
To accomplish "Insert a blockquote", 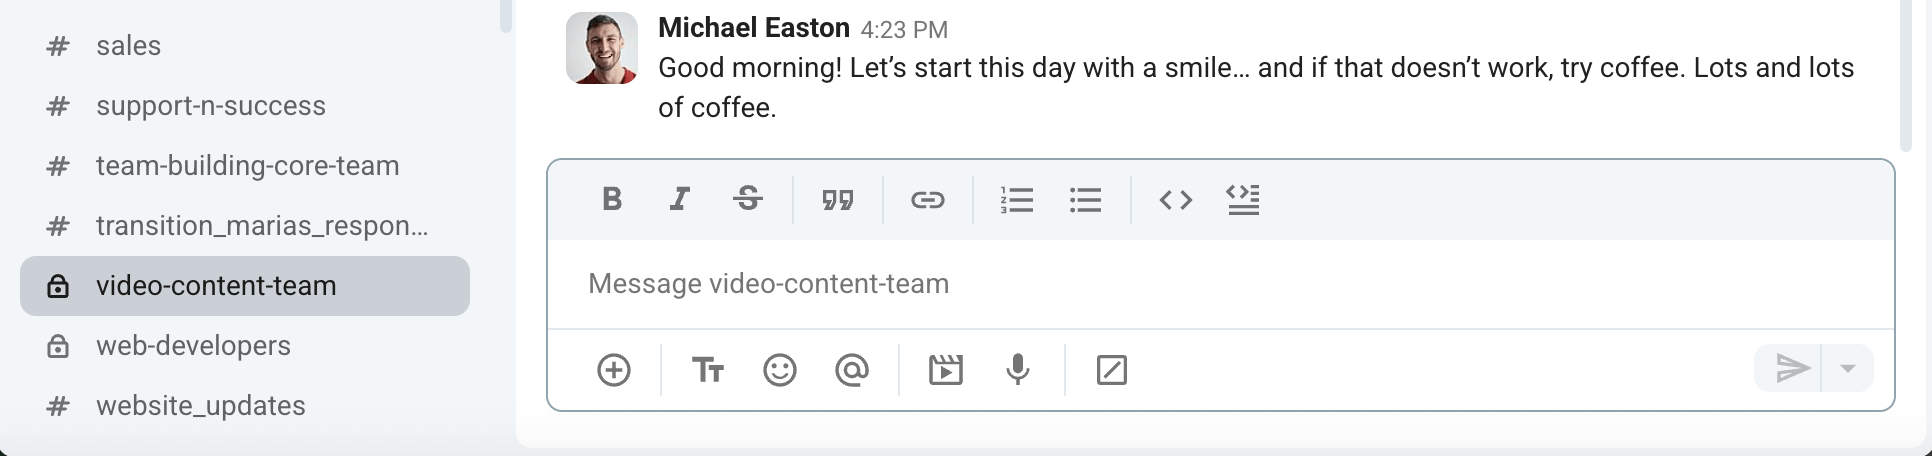I will [x=838, y=200].
